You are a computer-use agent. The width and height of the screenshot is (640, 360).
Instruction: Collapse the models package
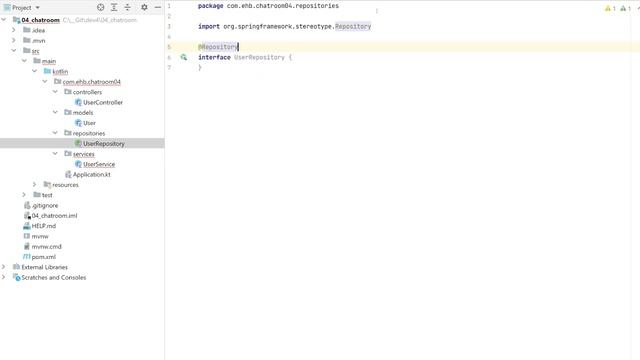point(55,112)
